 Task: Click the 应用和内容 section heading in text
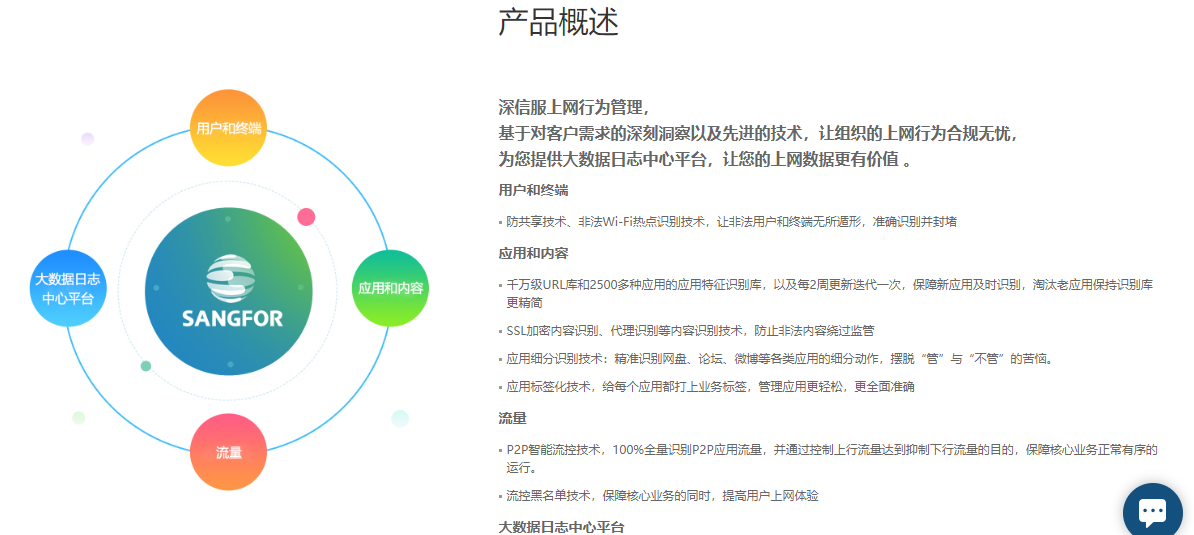pos(533,254)
